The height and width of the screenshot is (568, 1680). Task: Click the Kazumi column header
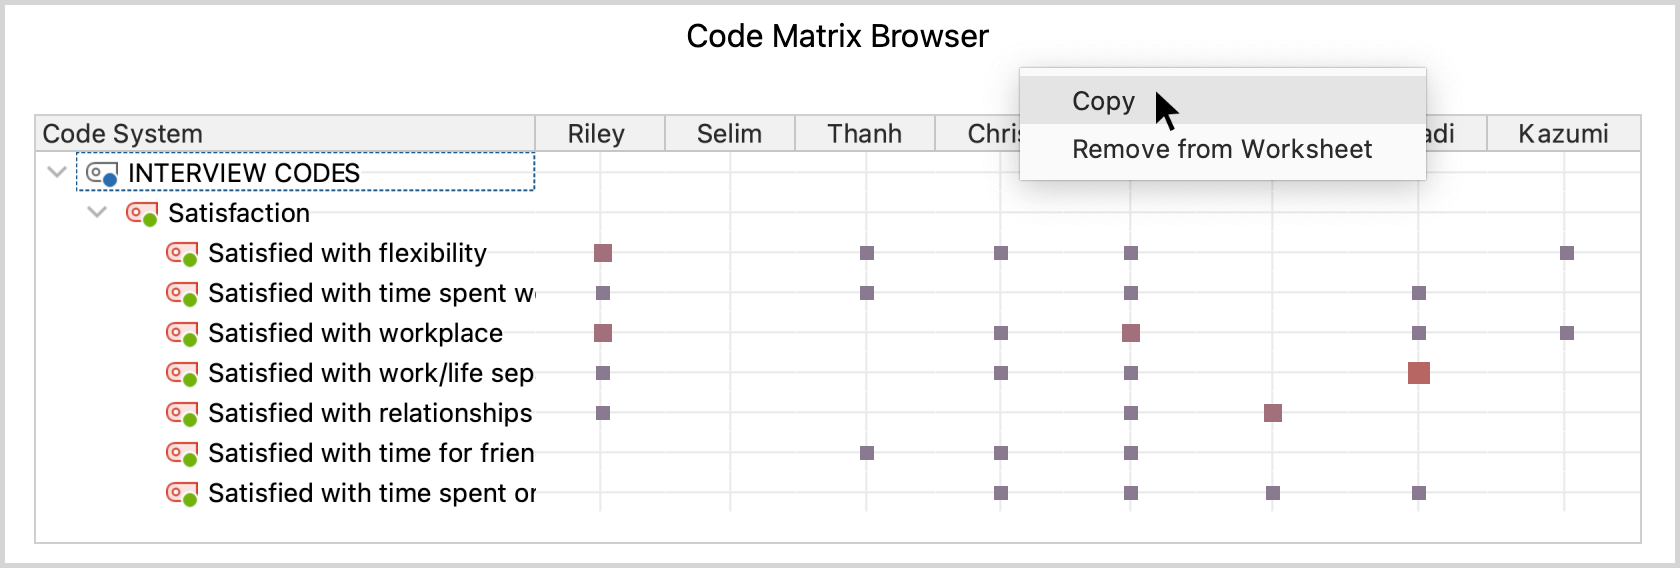1562,134
